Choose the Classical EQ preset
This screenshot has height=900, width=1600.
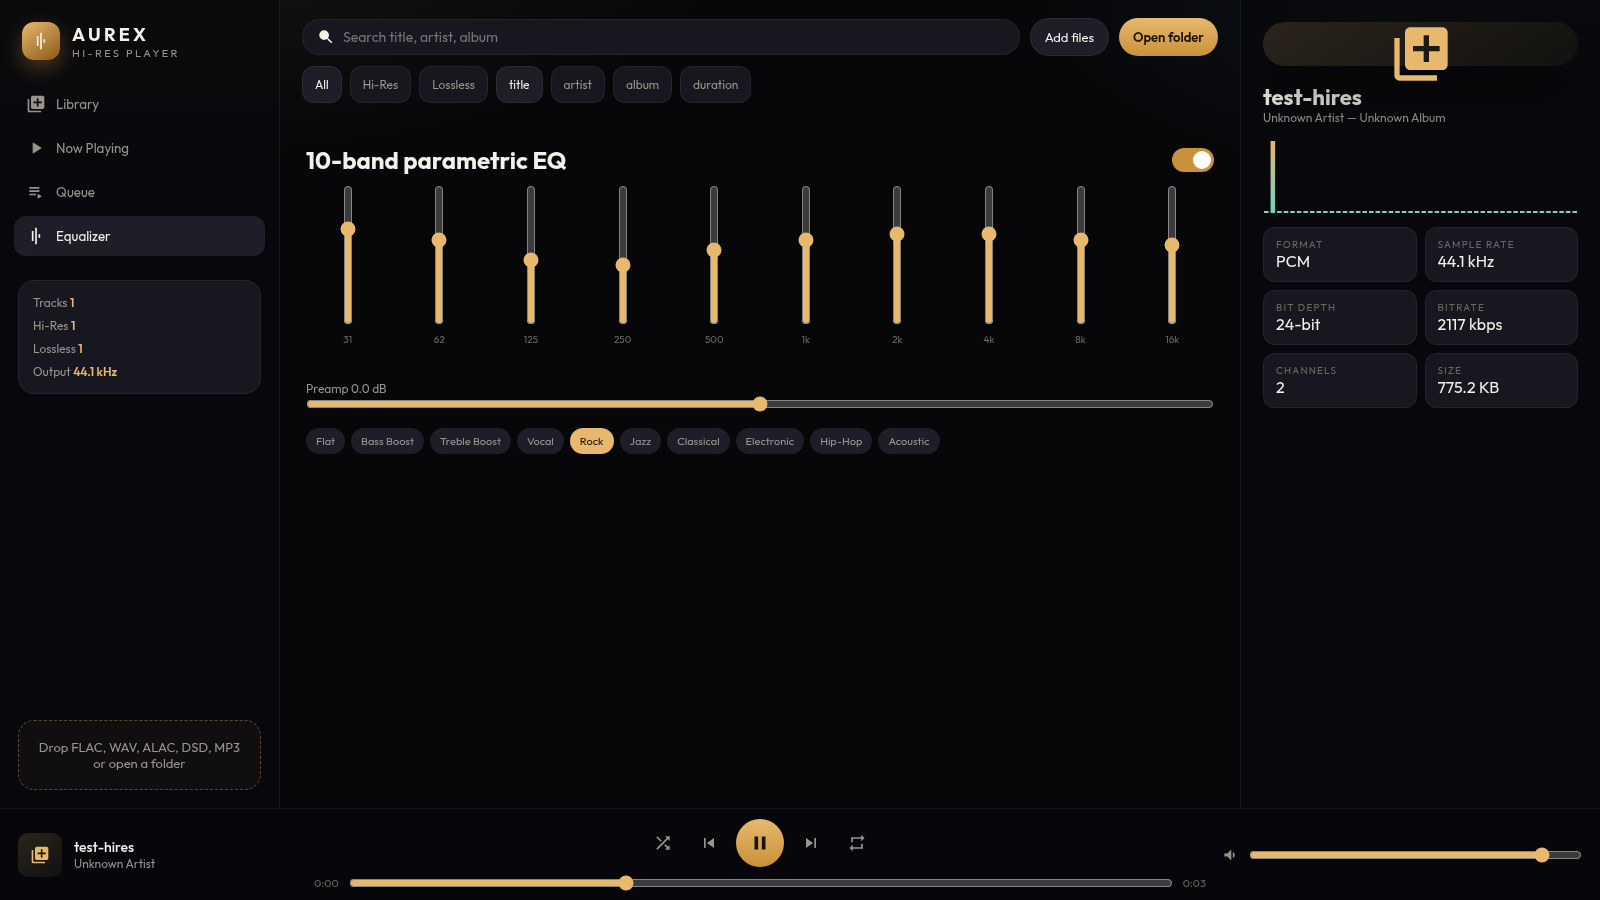pyautogui.click(x=698, y=441)
